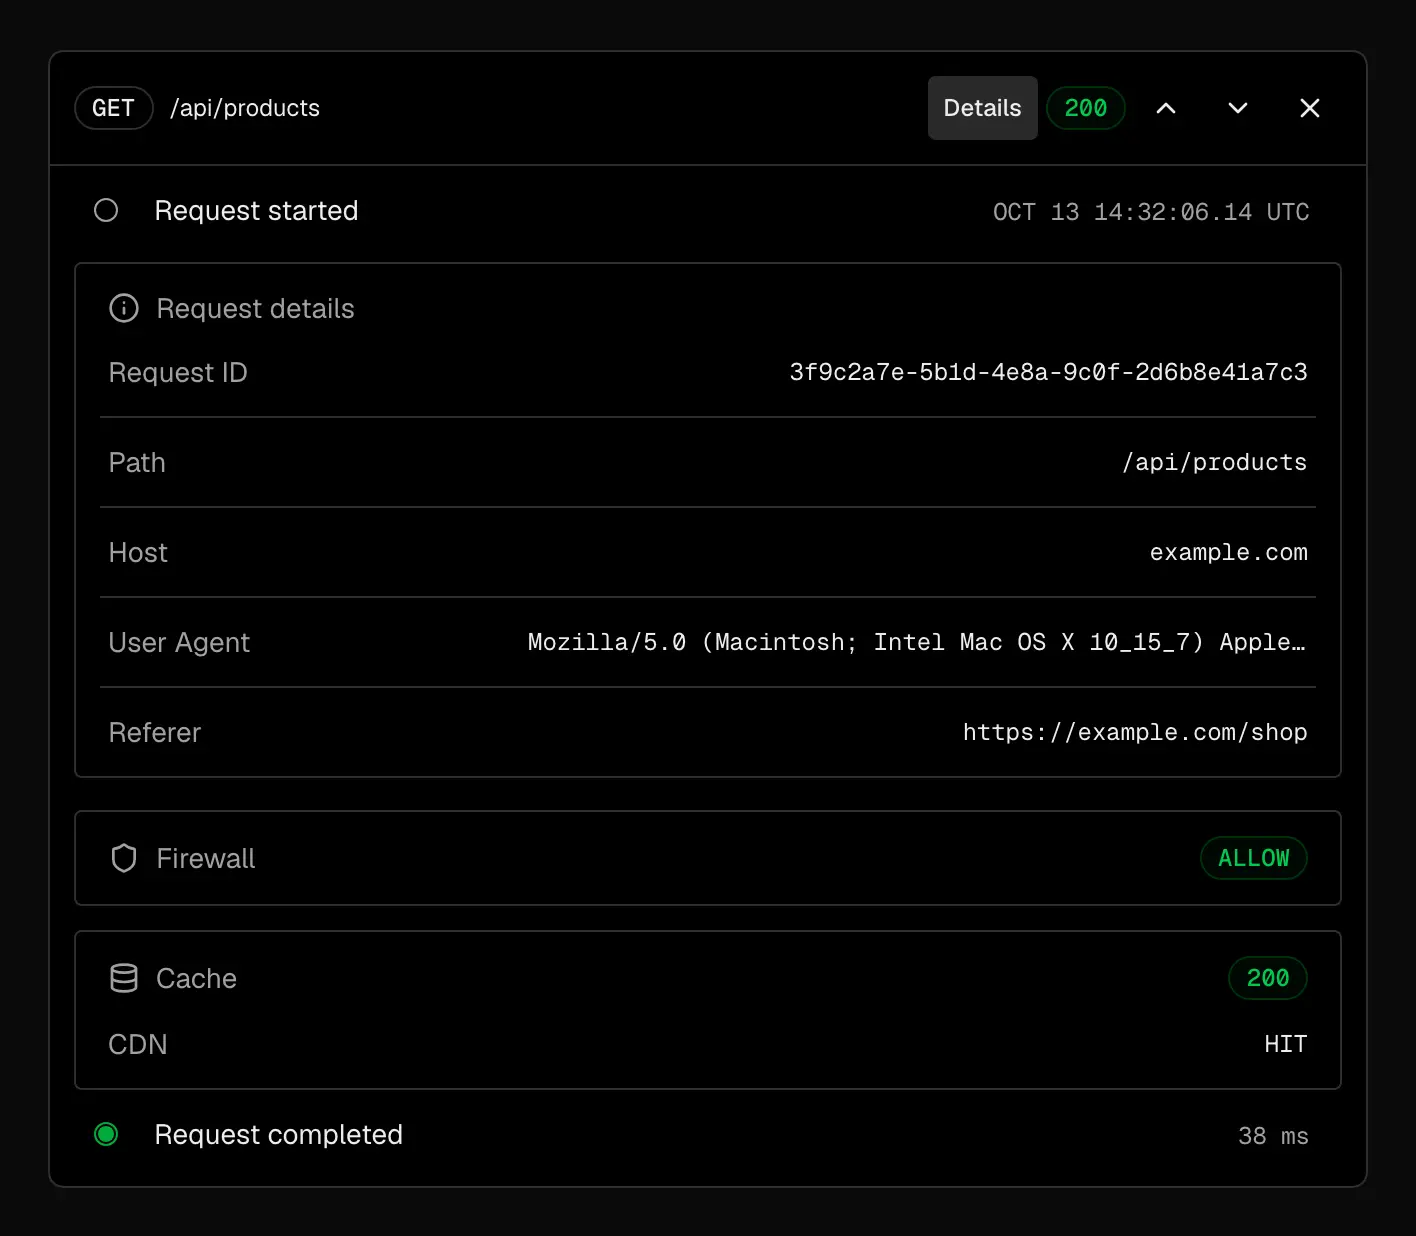Click the green Request completed status dot
This screenshot has height=1236, width=1416.
point(106,1134)
